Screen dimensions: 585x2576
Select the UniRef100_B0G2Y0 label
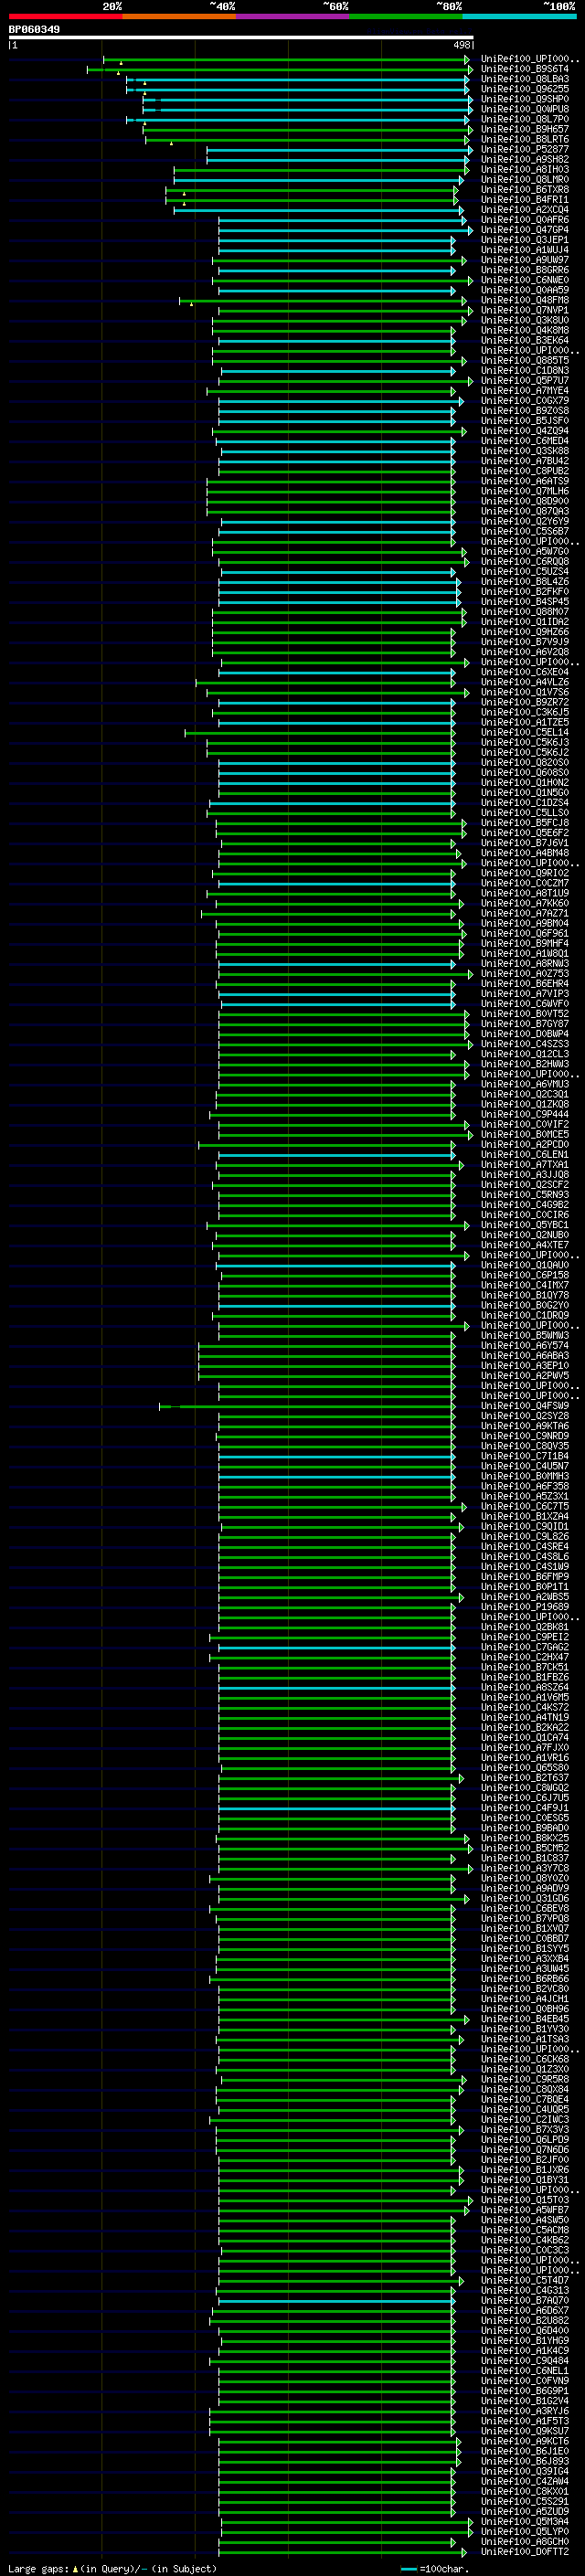(x=525, y=1305)
